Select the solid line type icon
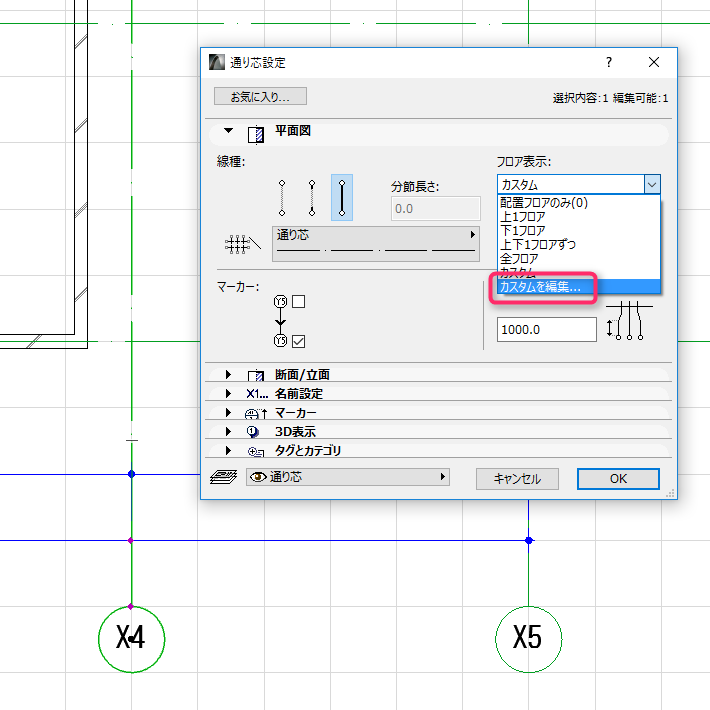710x710 pixels. (x=342, y=197)
